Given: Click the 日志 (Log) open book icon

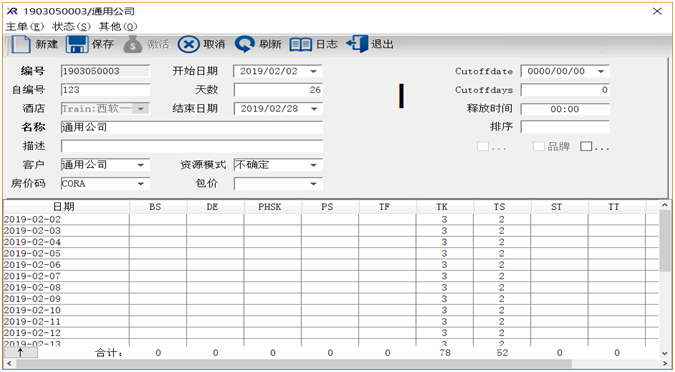Looking at the screenshot, I should (300, 44).
